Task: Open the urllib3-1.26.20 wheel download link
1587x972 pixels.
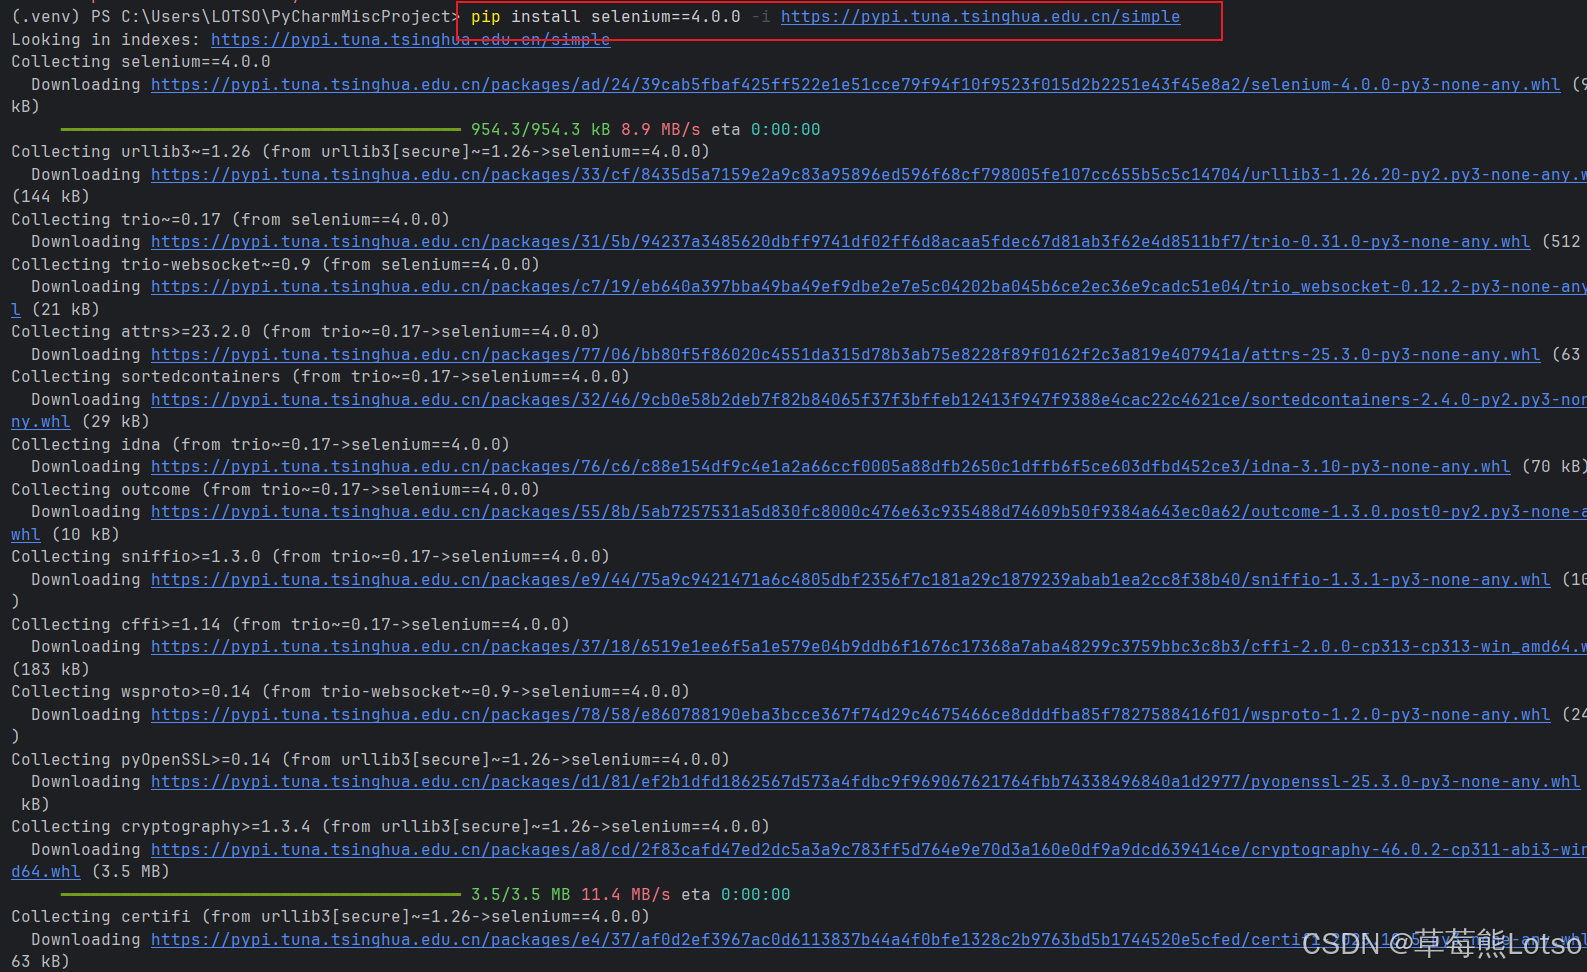Action: 868,175
